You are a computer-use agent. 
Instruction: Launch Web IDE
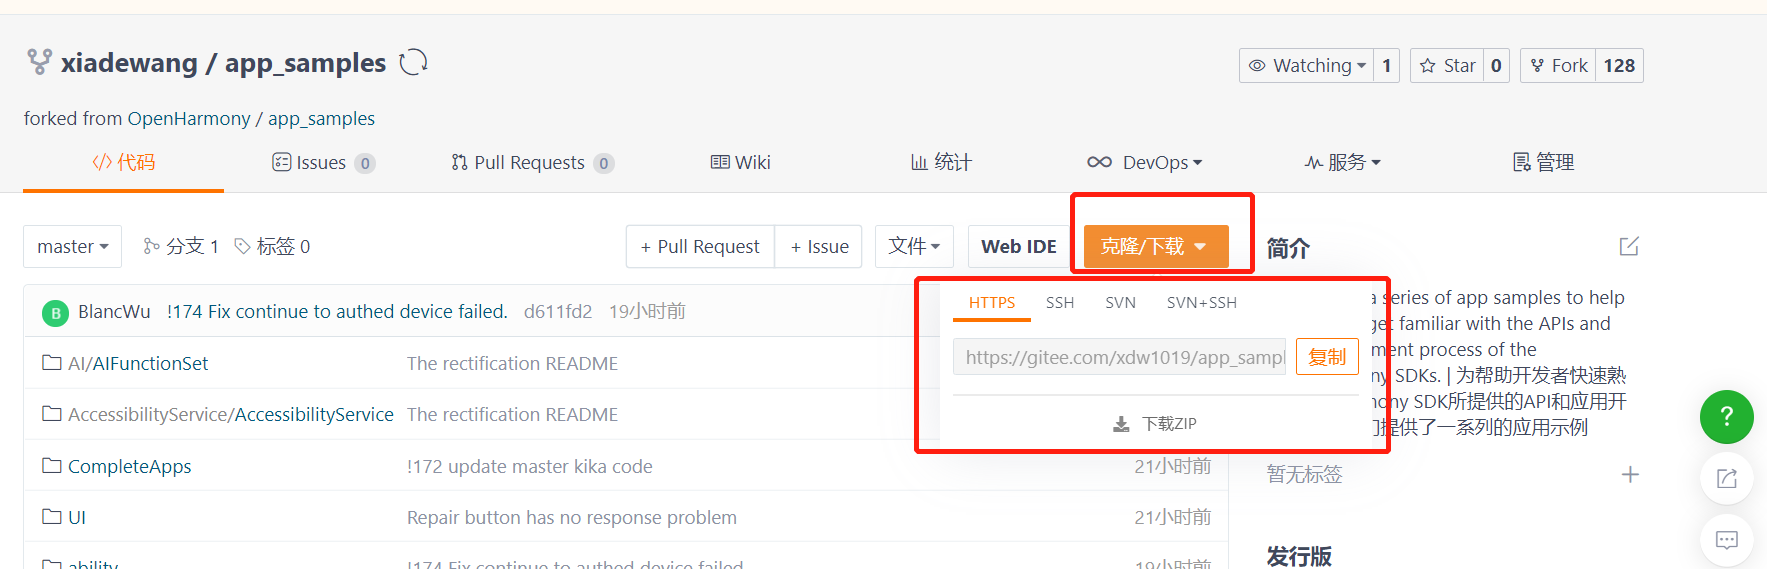(1019, 246)
